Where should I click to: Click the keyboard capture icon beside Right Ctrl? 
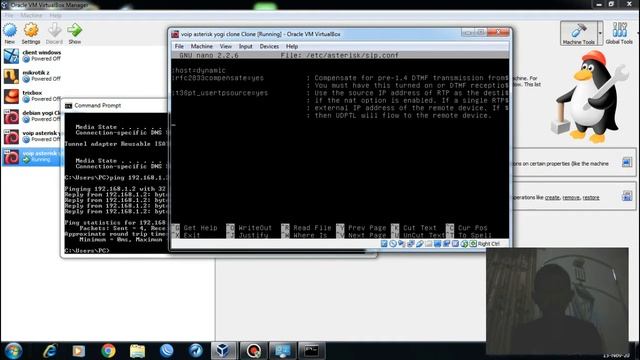(x=473, y=244)
